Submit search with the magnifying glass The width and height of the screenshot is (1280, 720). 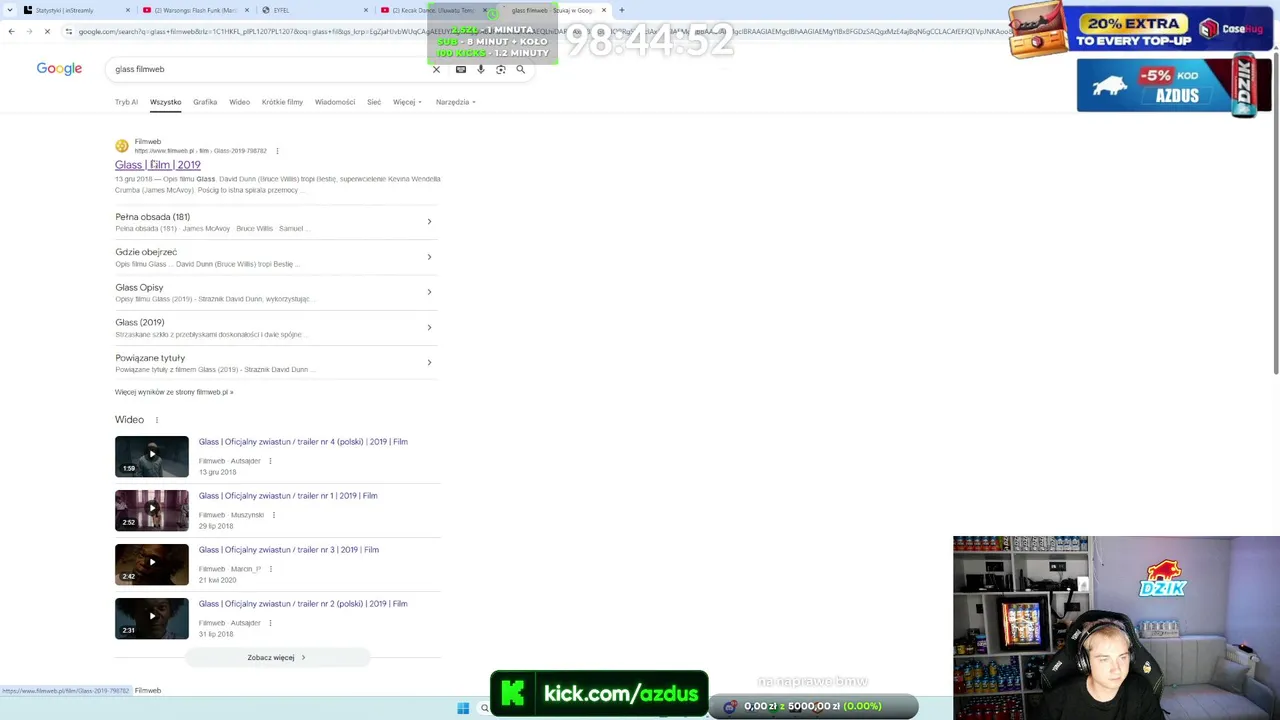pyautogui.click(x=520, y=69)
